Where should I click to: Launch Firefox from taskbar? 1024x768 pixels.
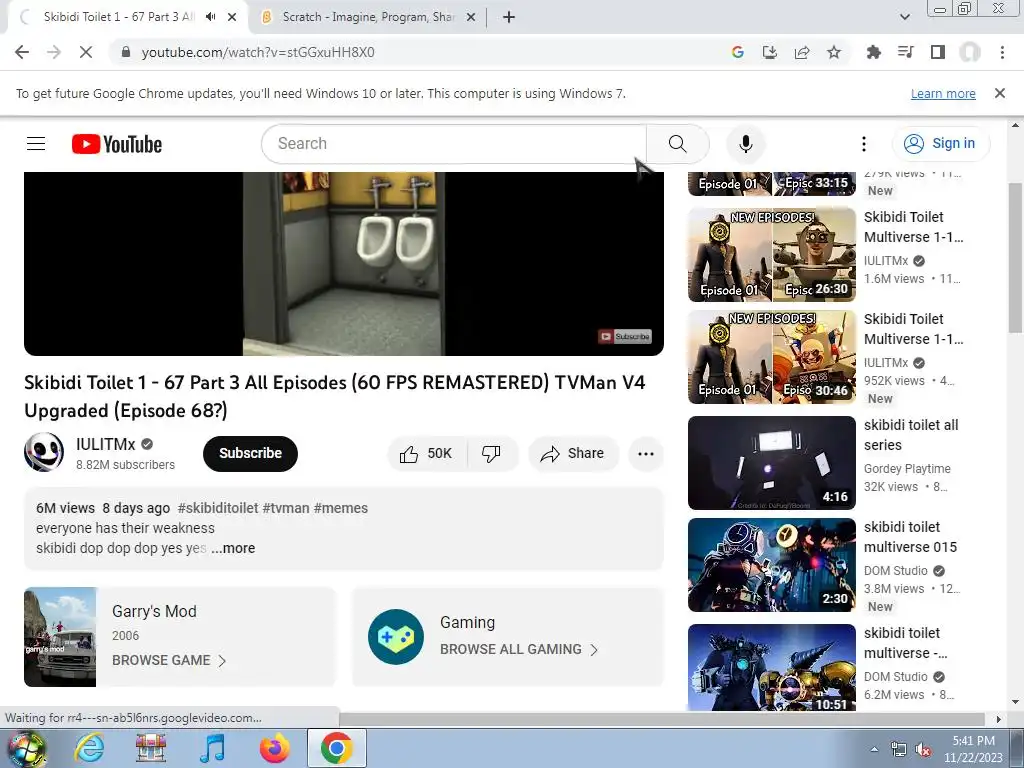(274, 747)
